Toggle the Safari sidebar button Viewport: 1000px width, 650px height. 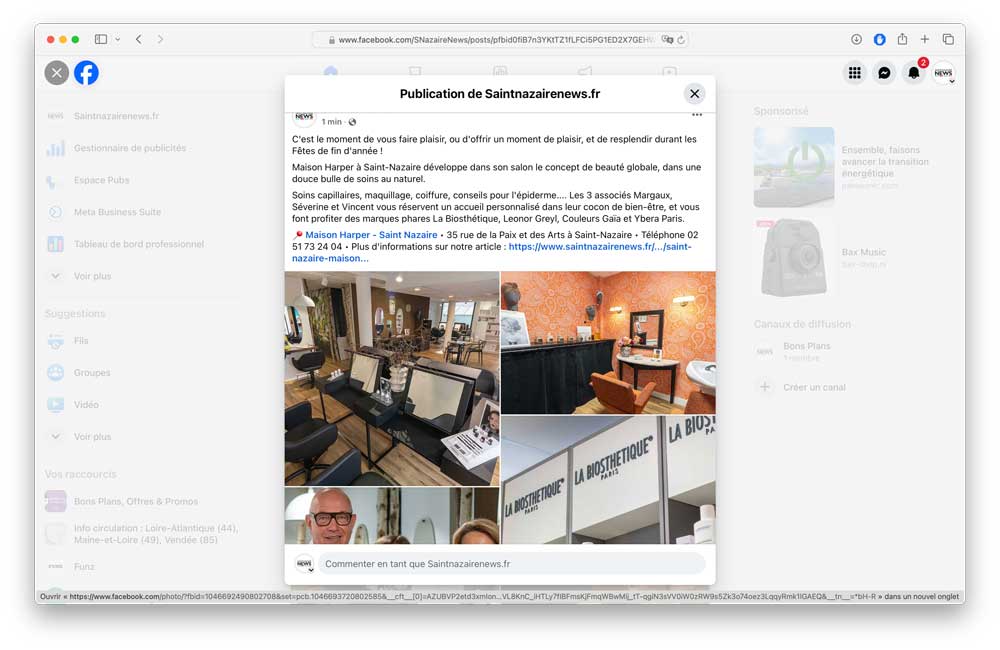[101, 39]
